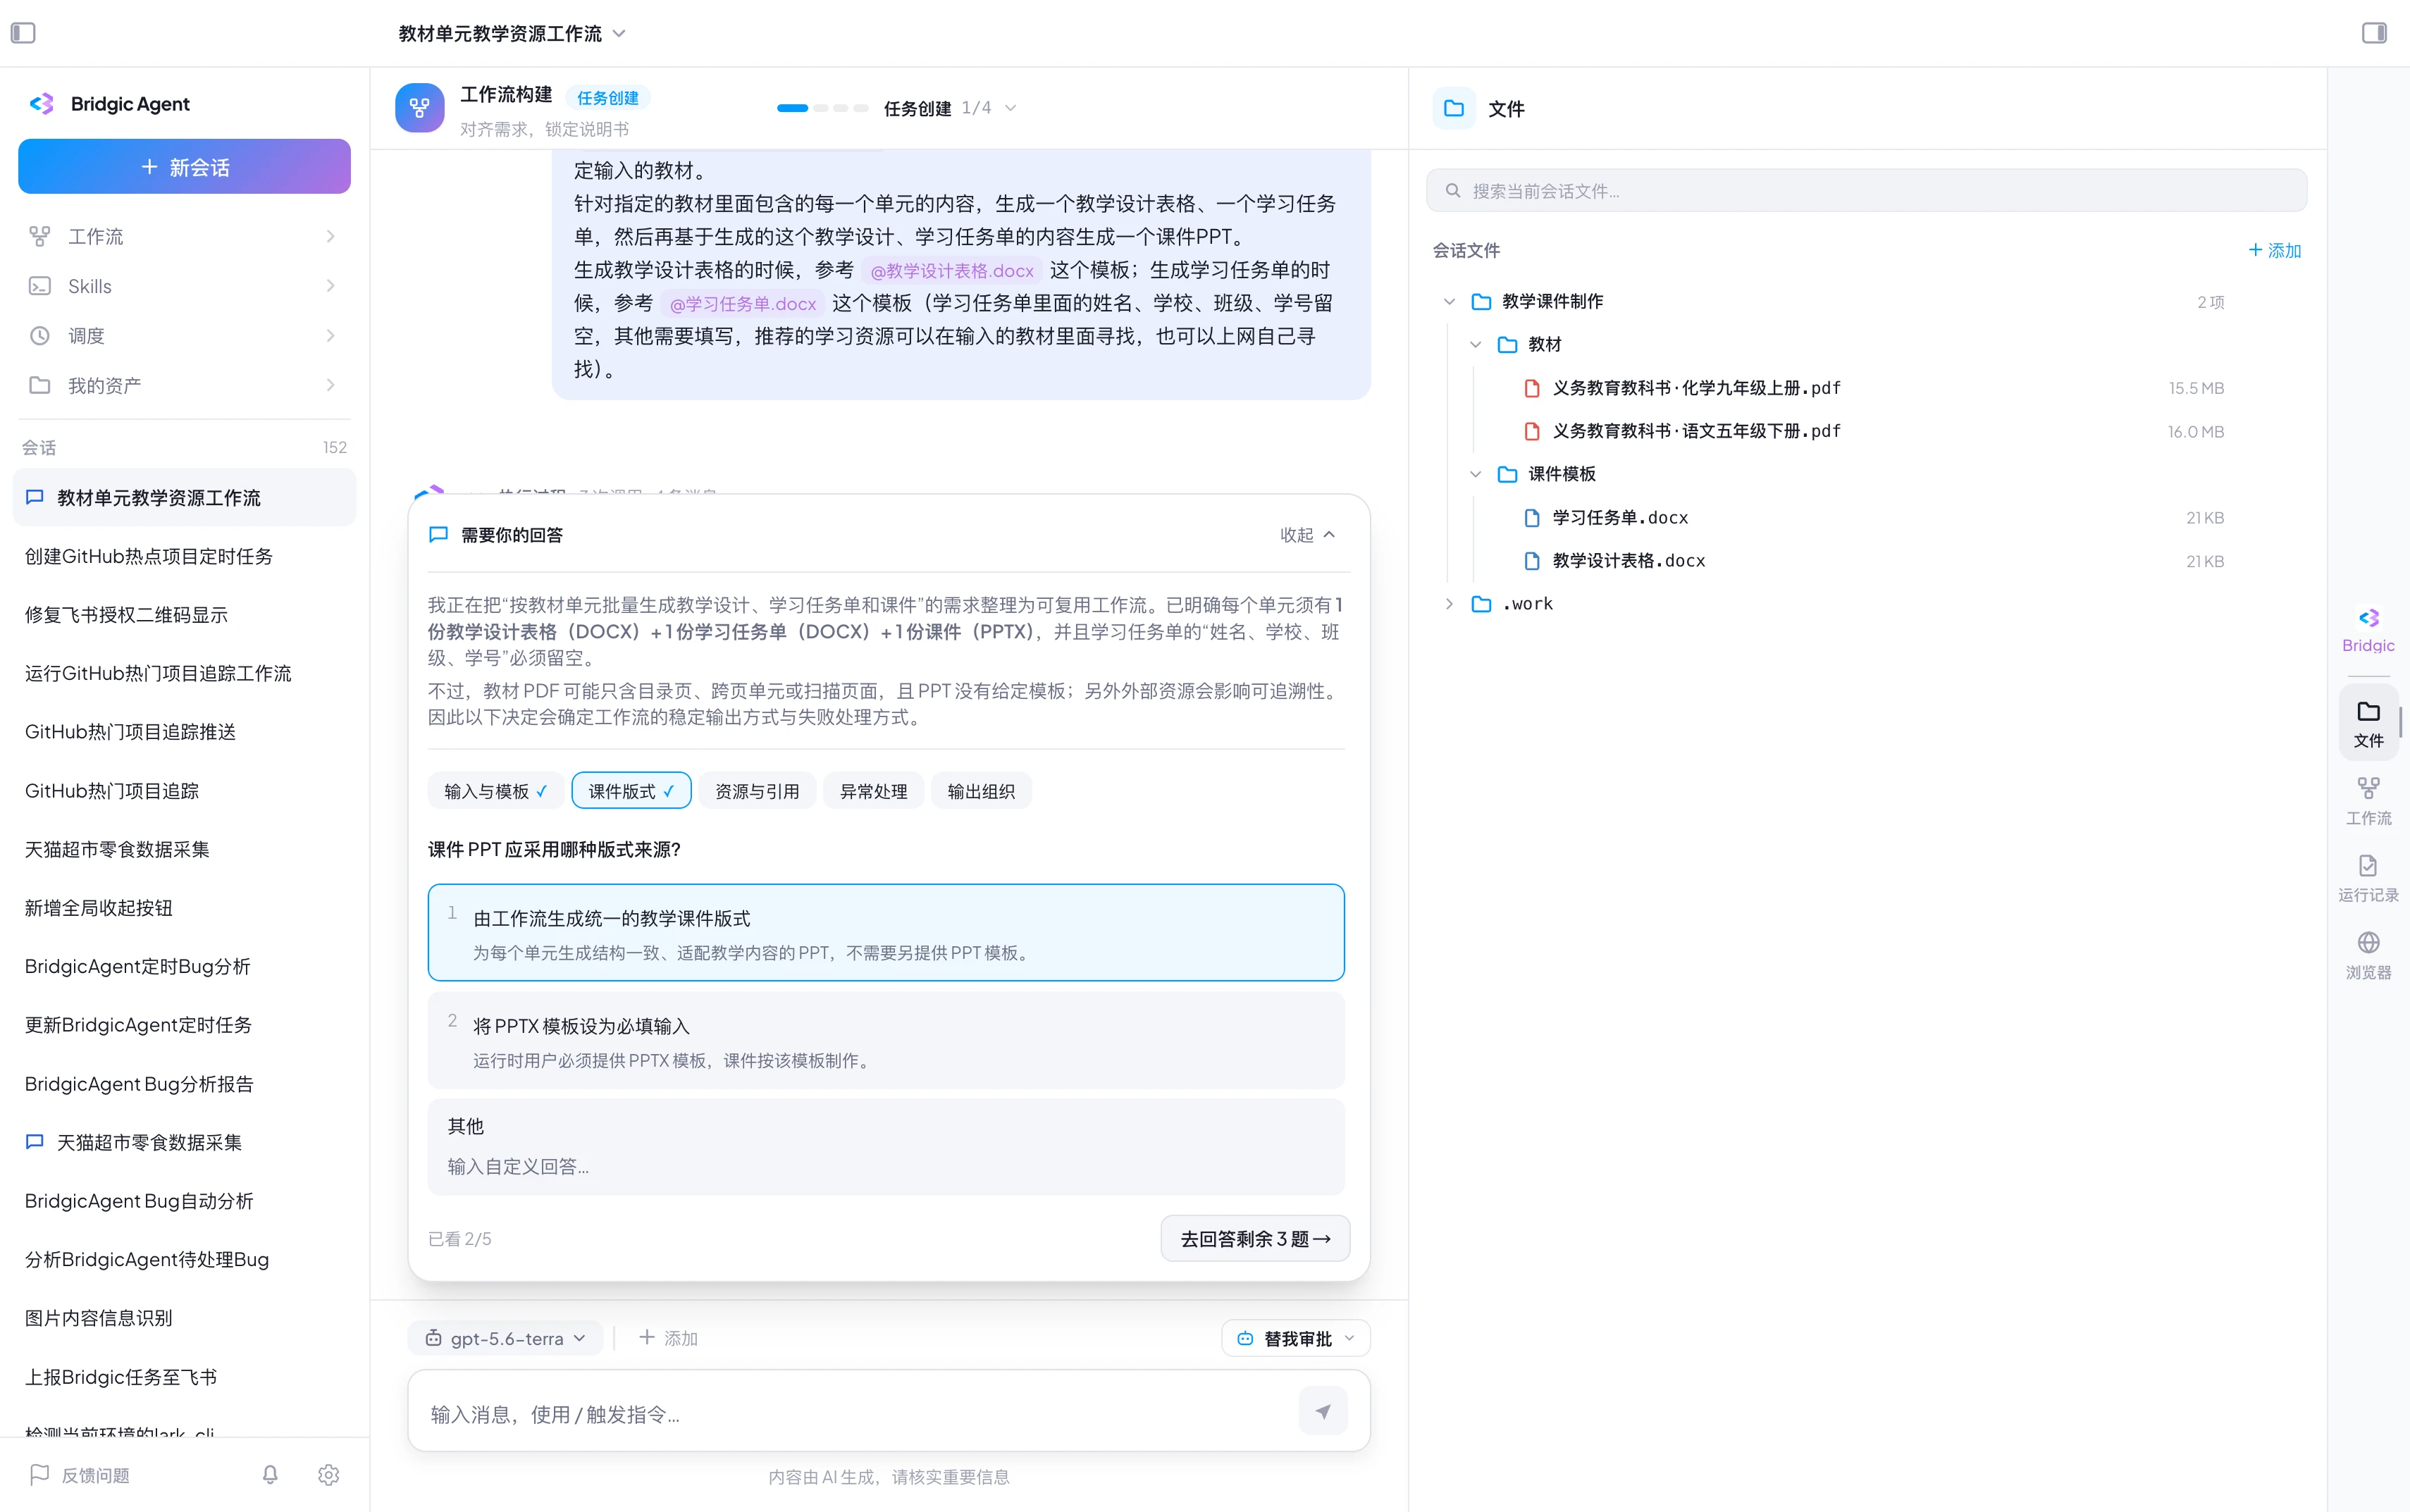Click the 任务创建 step progress indicator
The height and width of the screenshot is (1512, 2410).
pos(822,108)
